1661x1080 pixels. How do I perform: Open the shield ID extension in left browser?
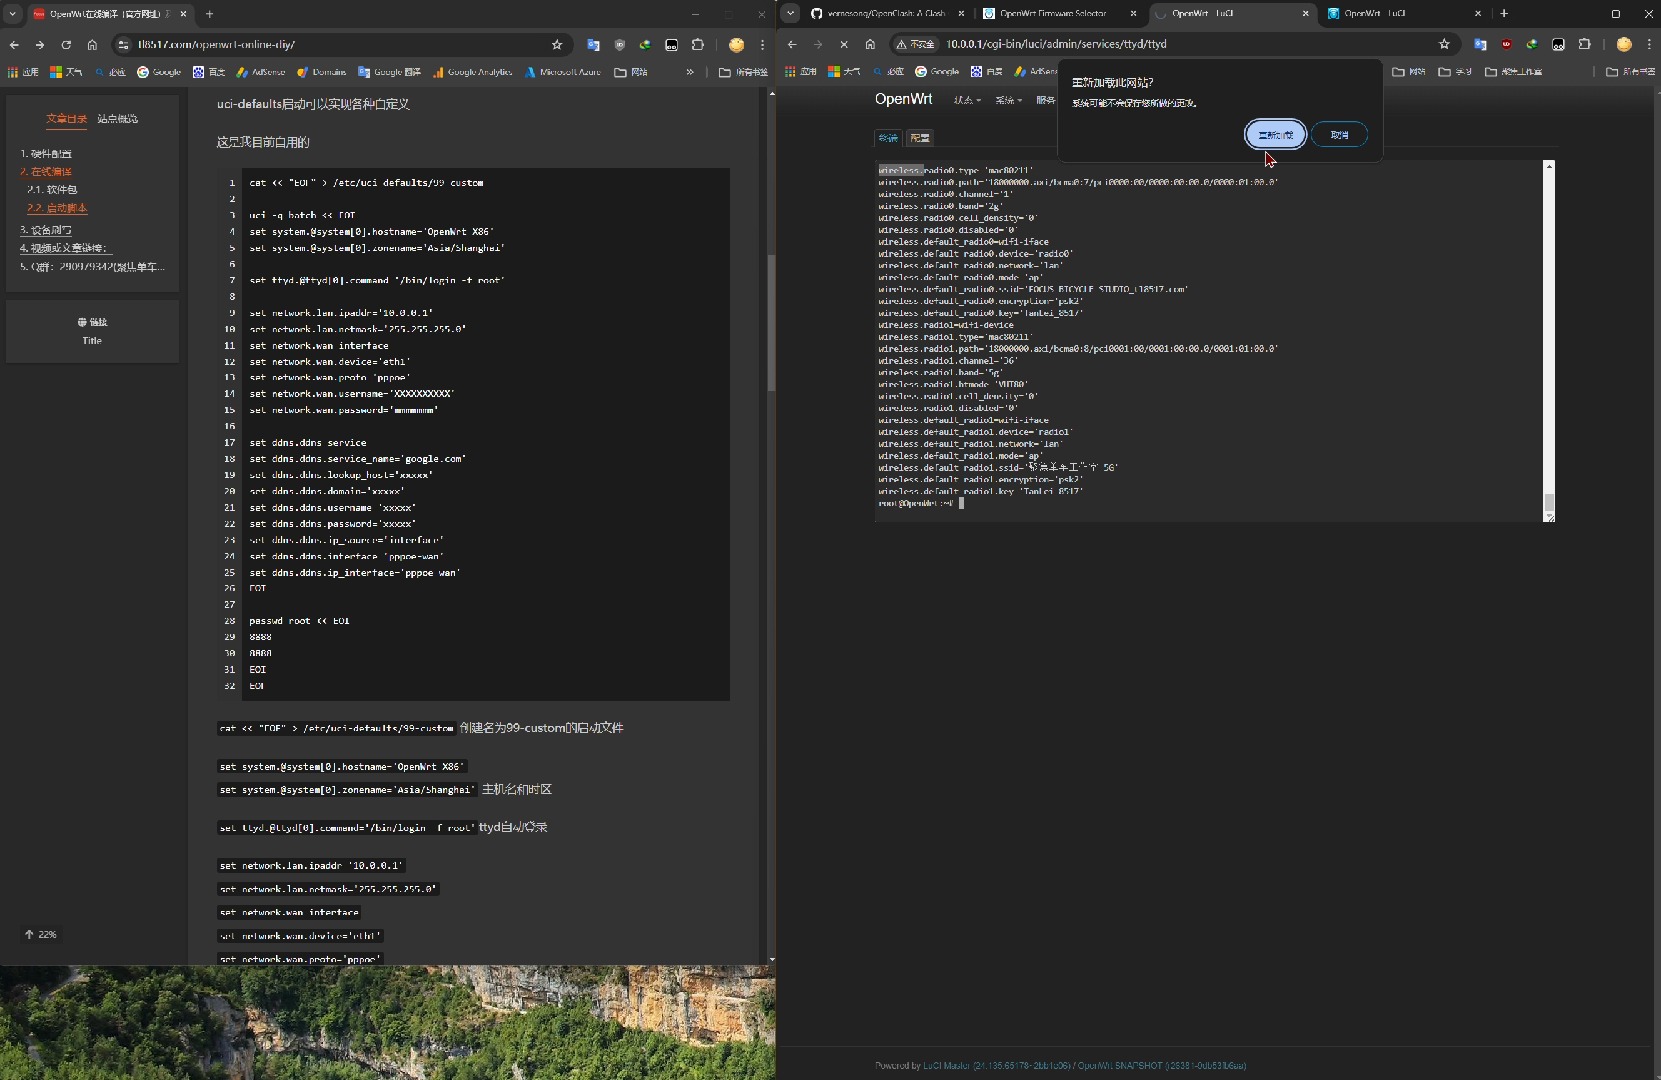(x=619, y=45)
